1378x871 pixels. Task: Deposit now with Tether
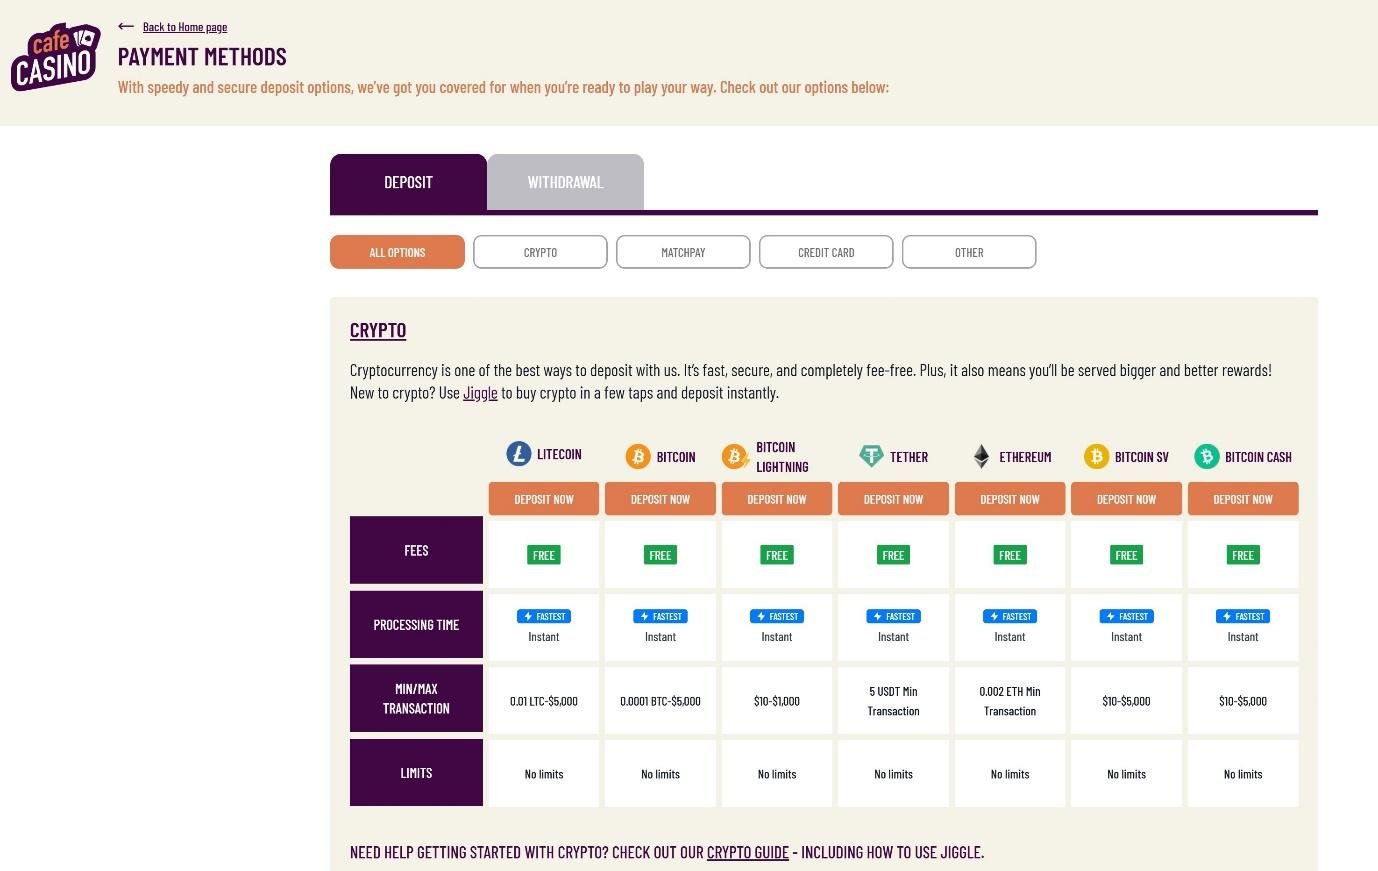click(x=893, y=499)
